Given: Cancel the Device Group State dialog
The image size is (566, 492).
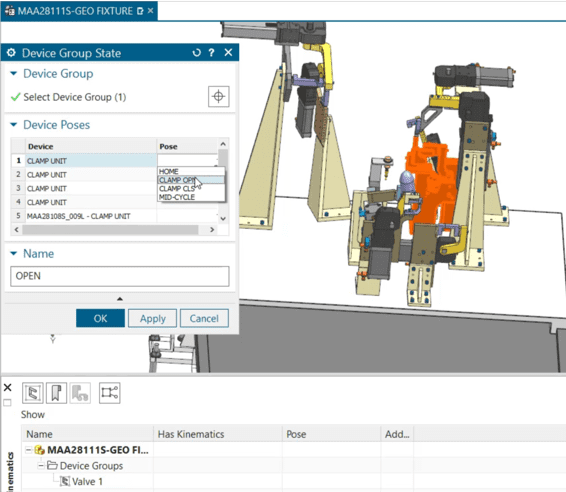Looking at the screenshot, I should [x=204, y=318].
